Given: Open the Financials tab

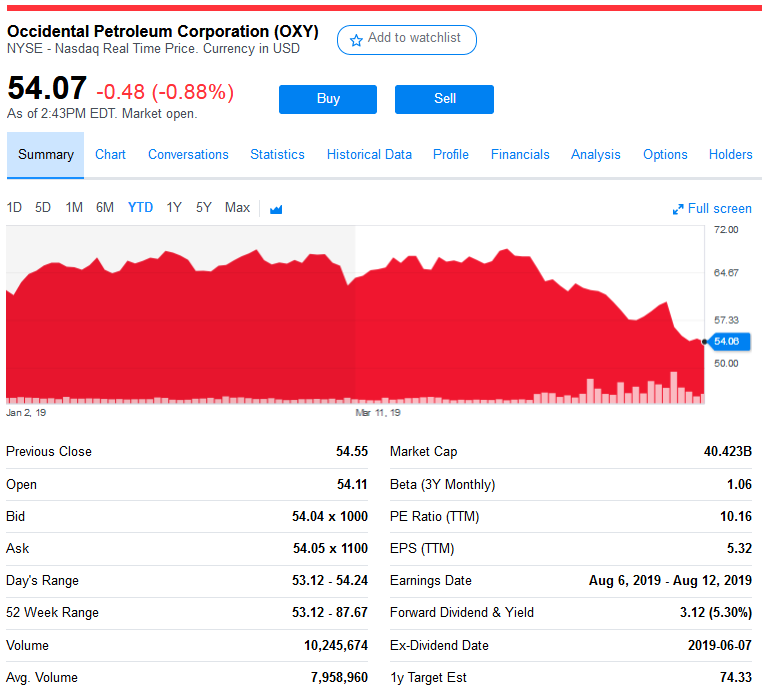Looking at the screenshot, I should coord(520,155).
